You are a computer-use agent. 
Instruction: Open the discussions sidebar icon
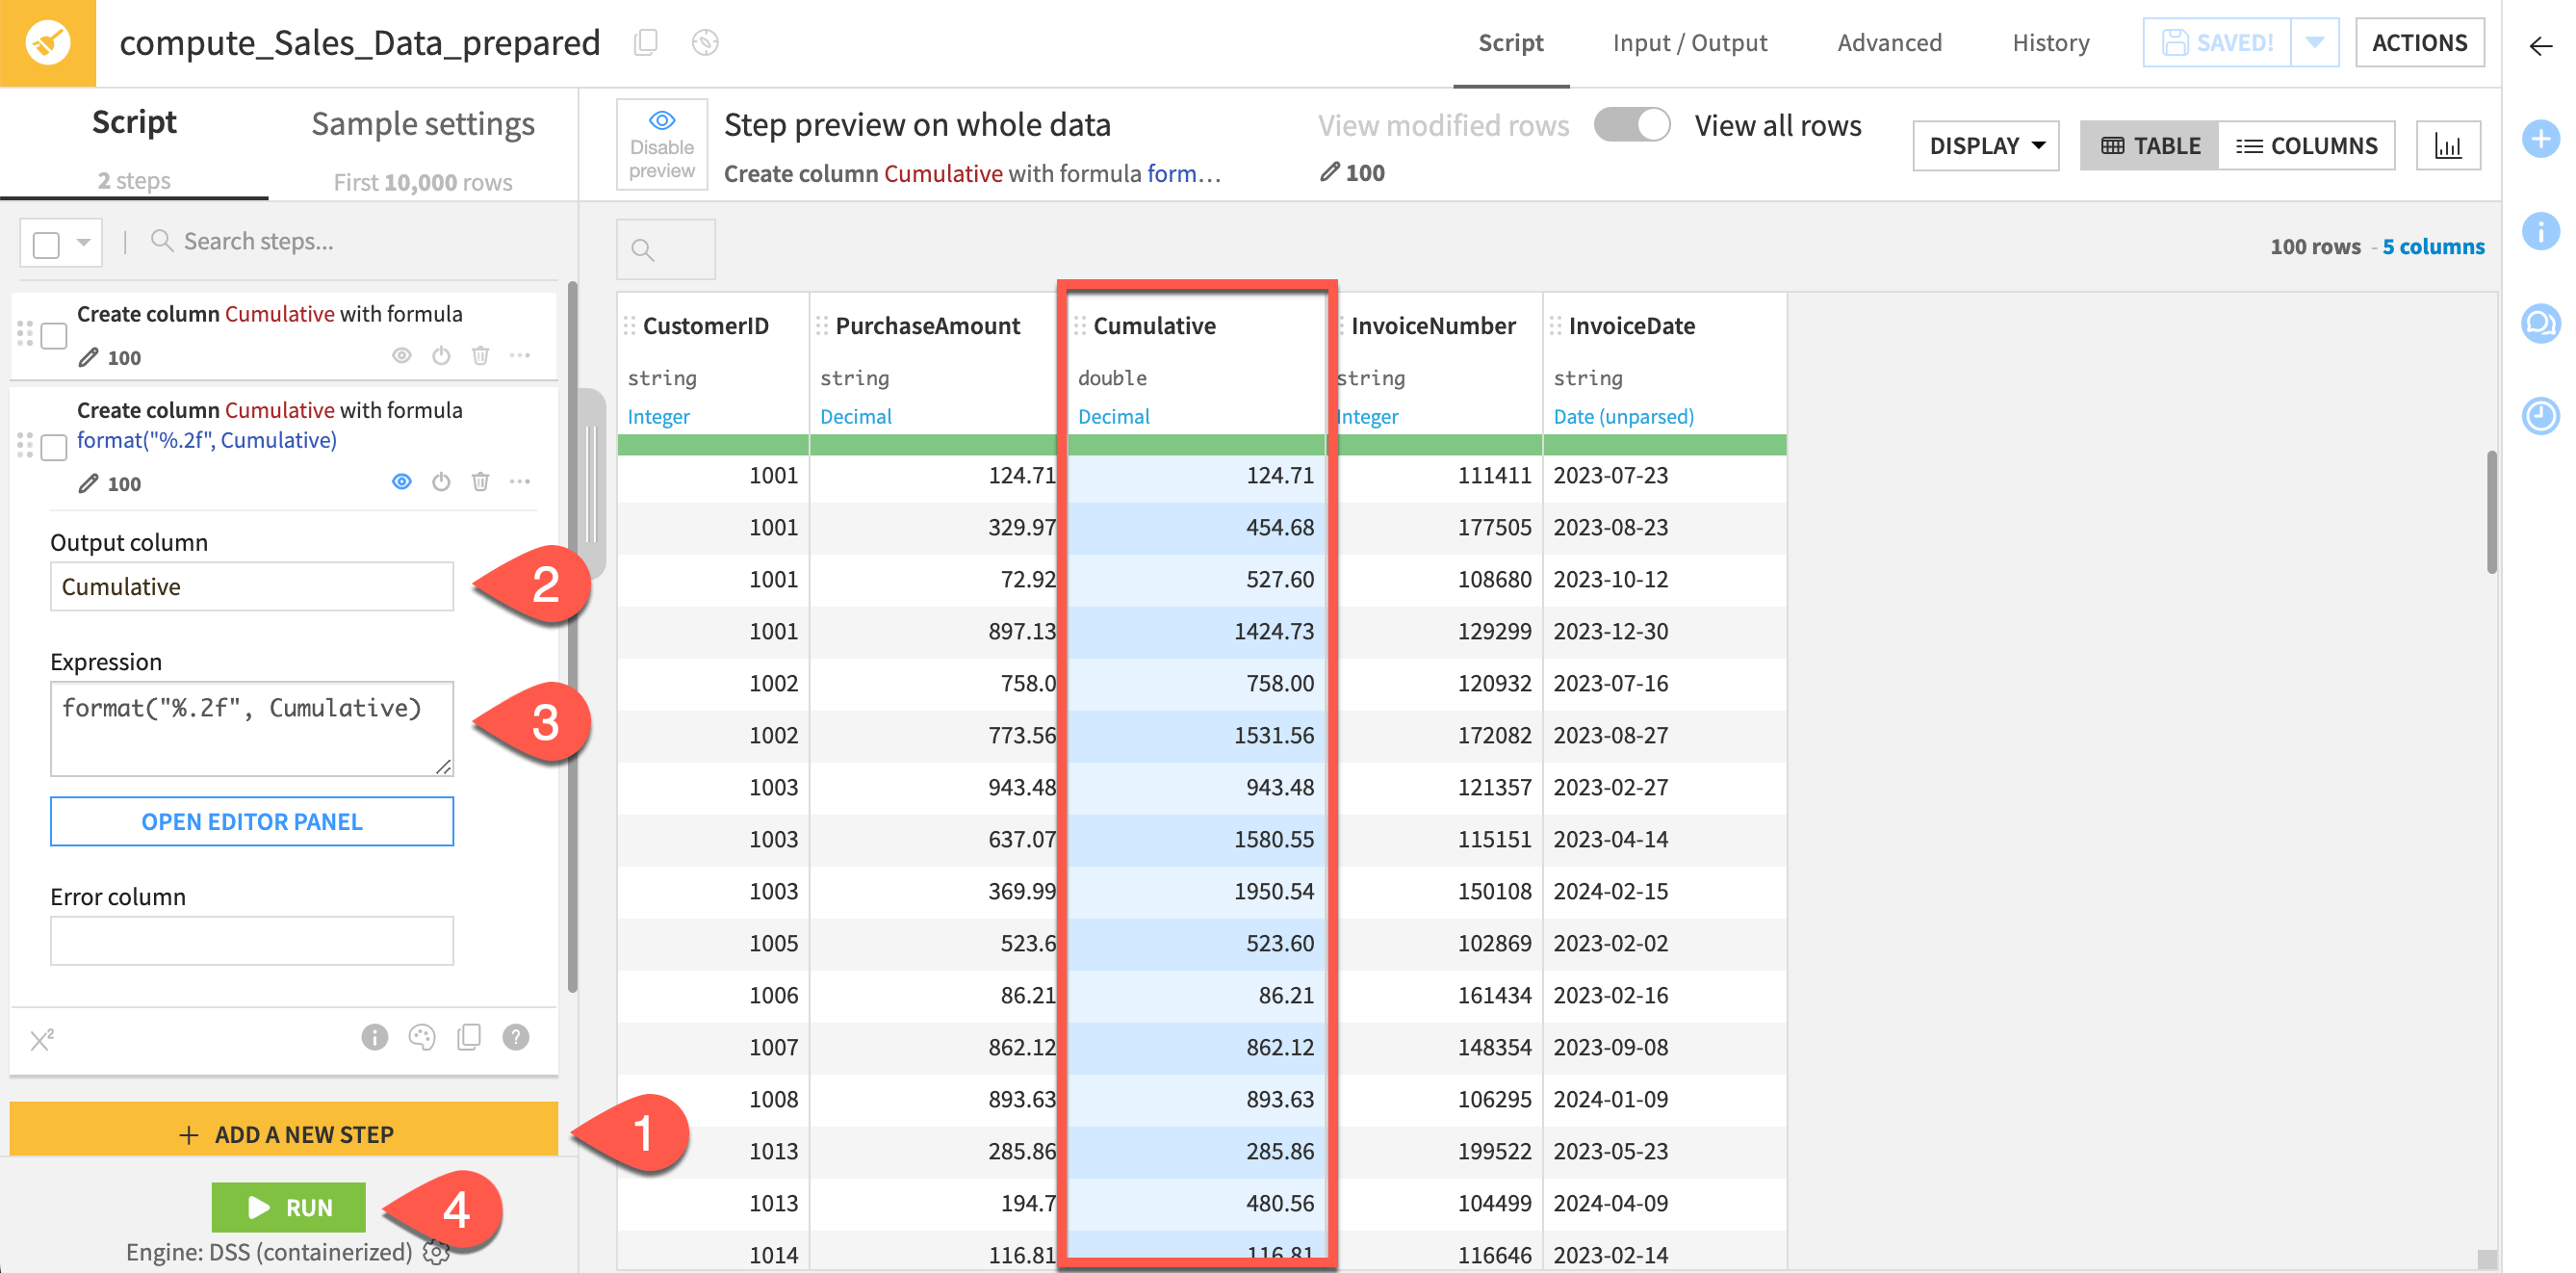coord(2540,323)
